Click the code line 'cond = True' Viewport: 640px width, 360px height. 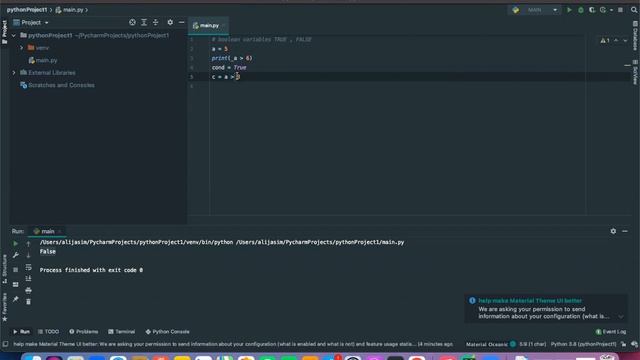[229, 68]
